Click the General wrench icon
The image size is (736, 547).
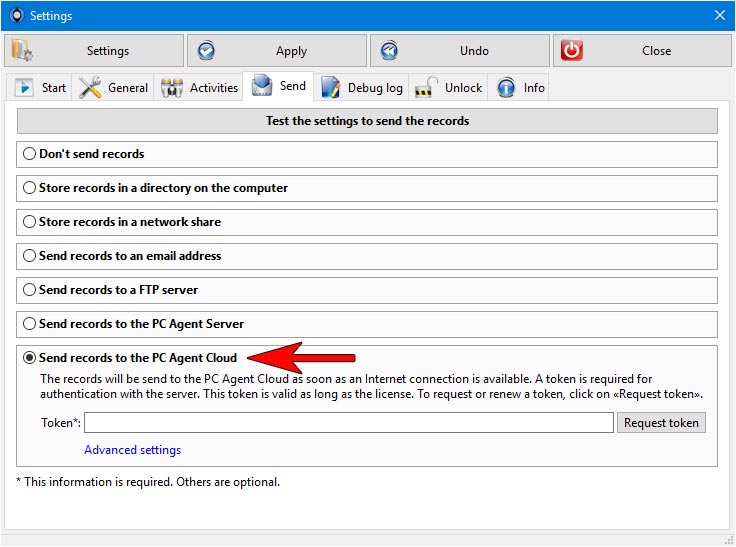tap(90, 87)
